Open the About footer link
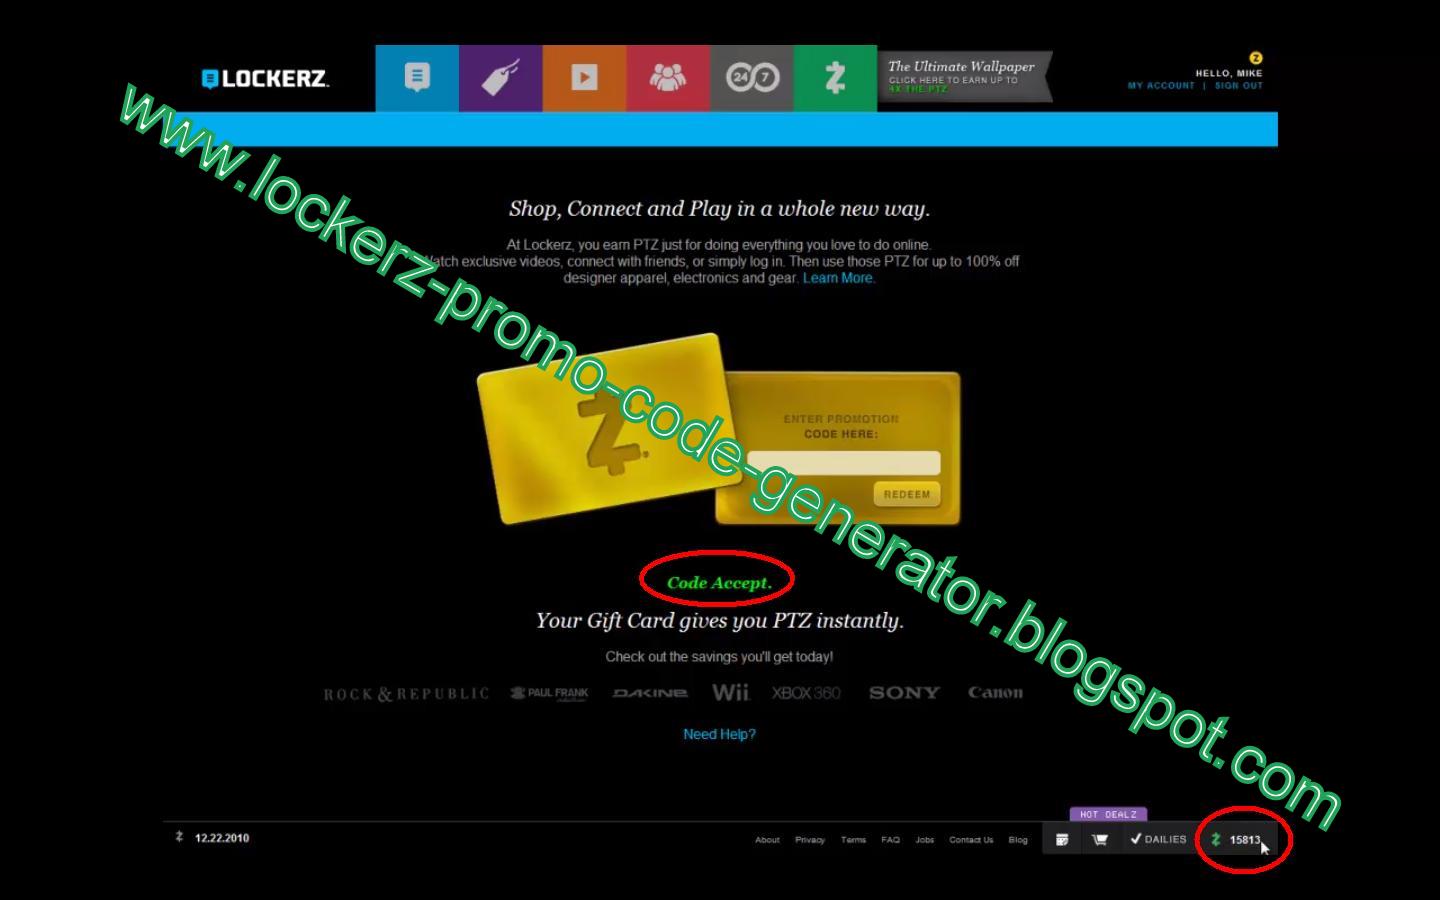This screenshot has height=900, width=1440. [767, 840]
